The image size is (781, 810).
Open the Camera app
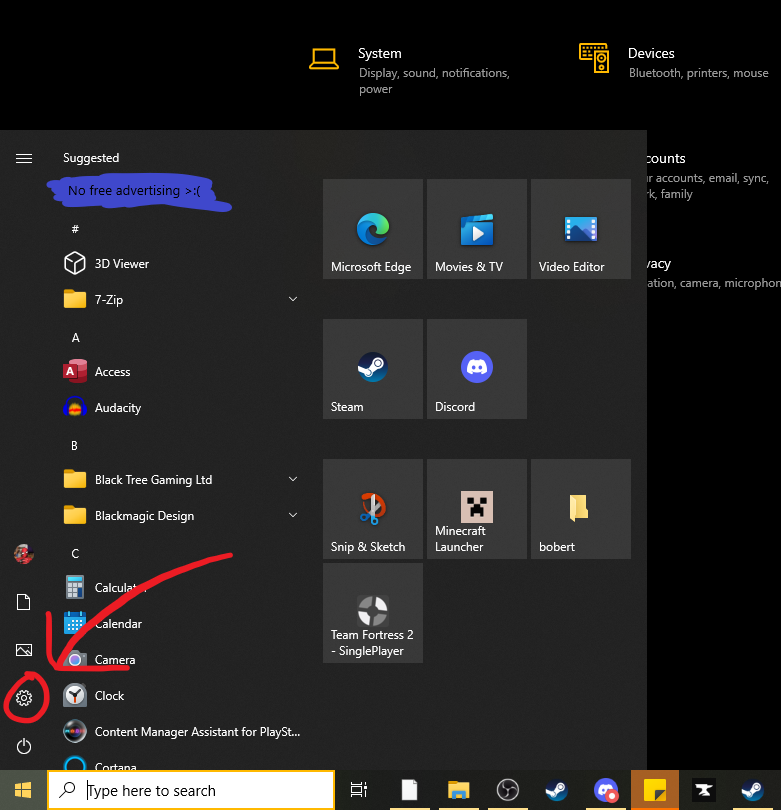click(181, 660)
